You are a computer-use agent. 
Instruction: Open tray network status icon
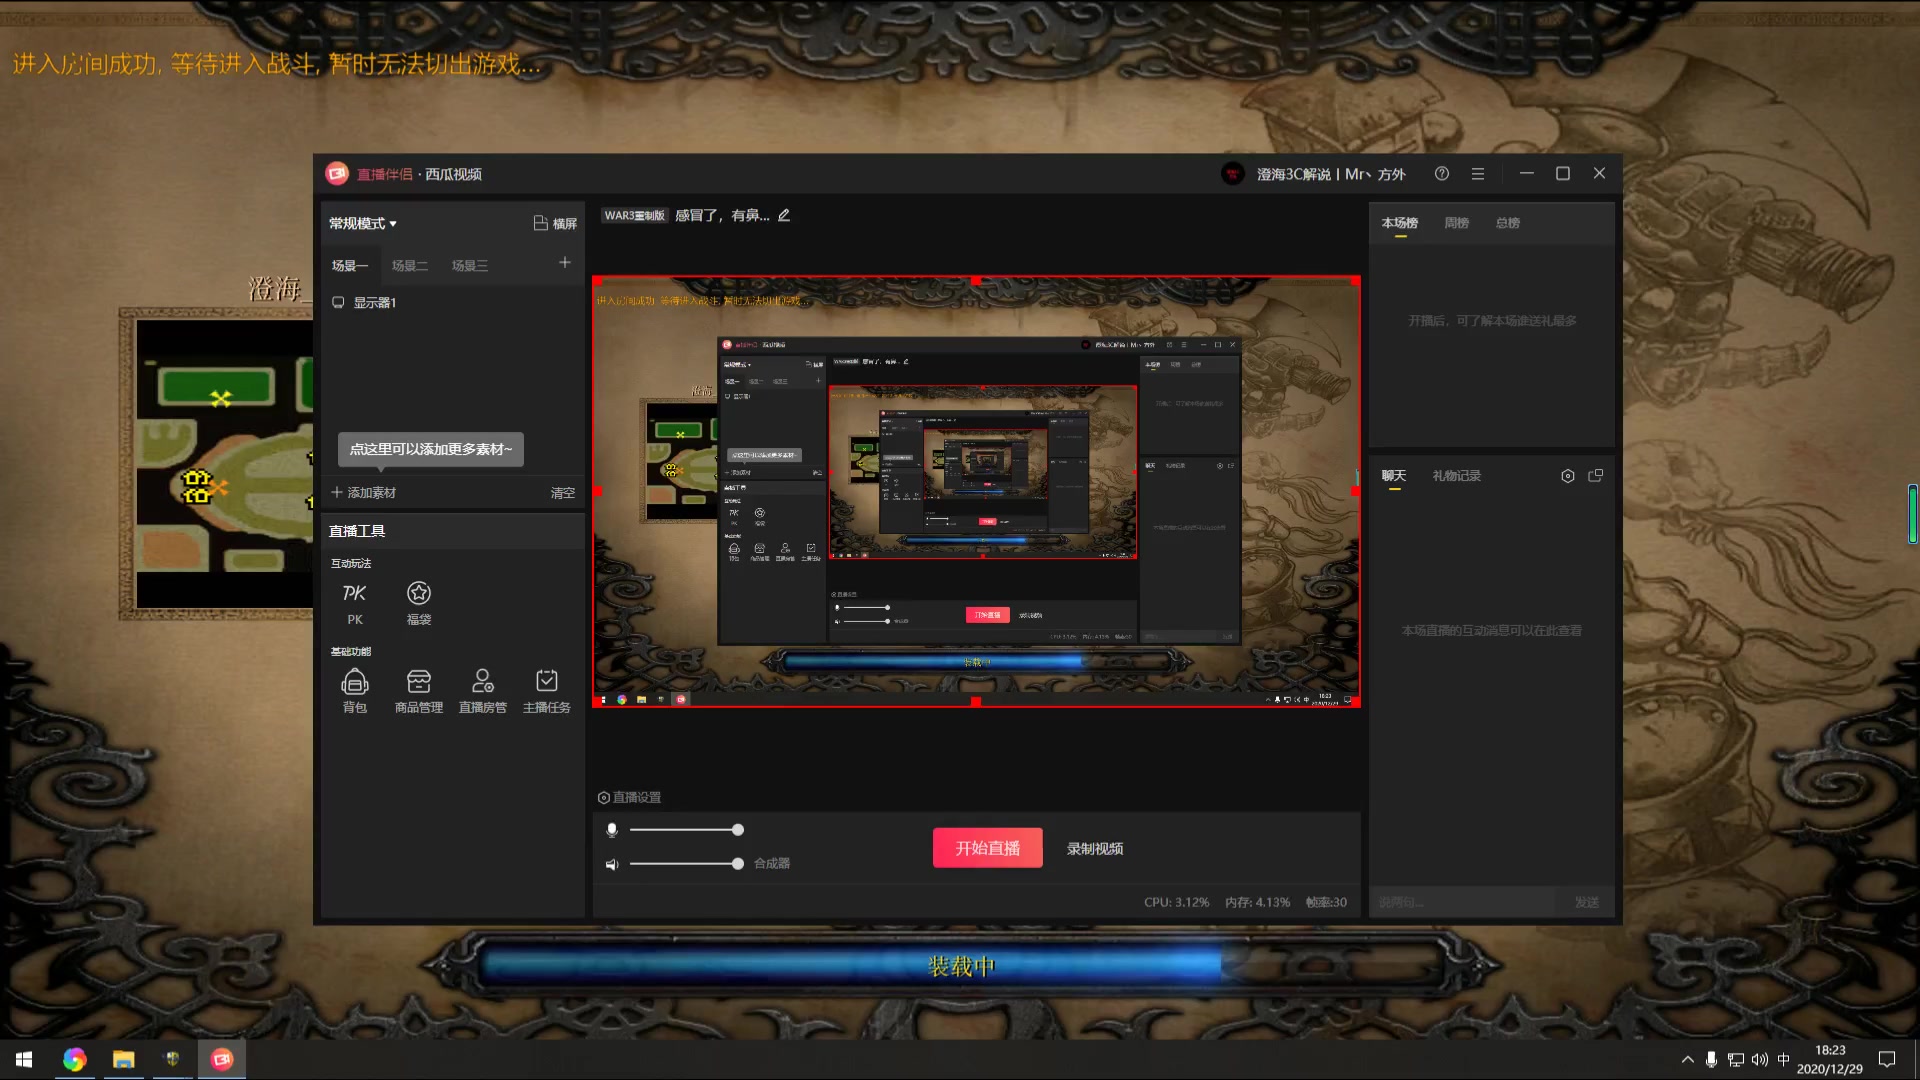tap(1735, 1059)
